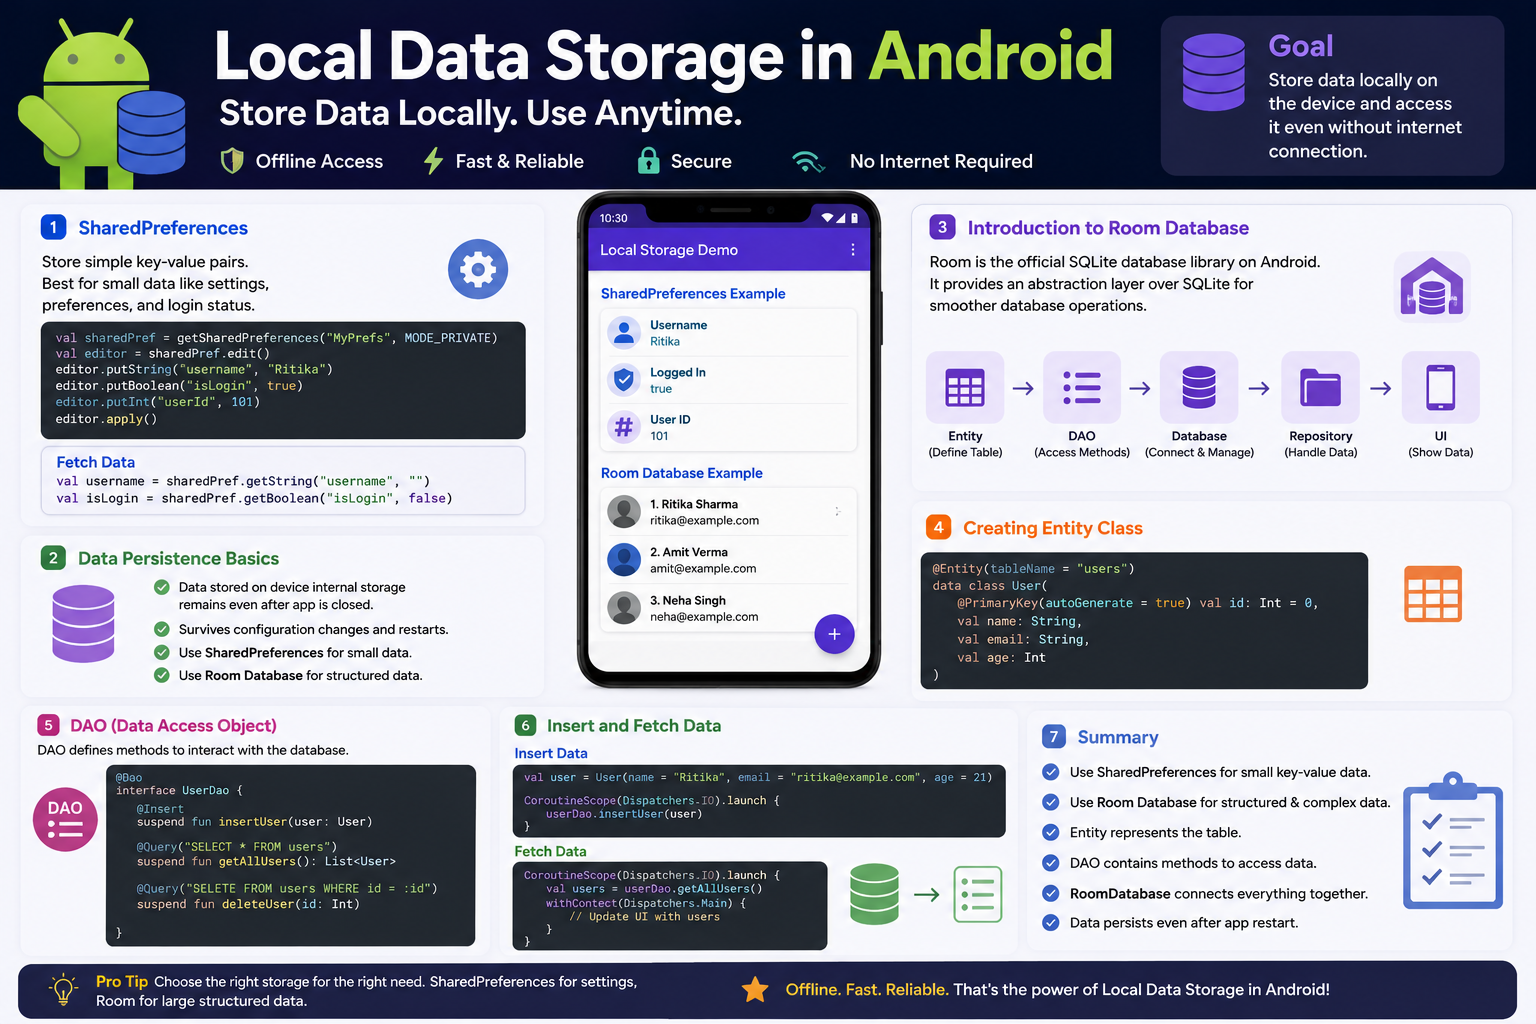Select the Entity table grid icon
The image size is (1536, 1024).
(x=965, y=387)
